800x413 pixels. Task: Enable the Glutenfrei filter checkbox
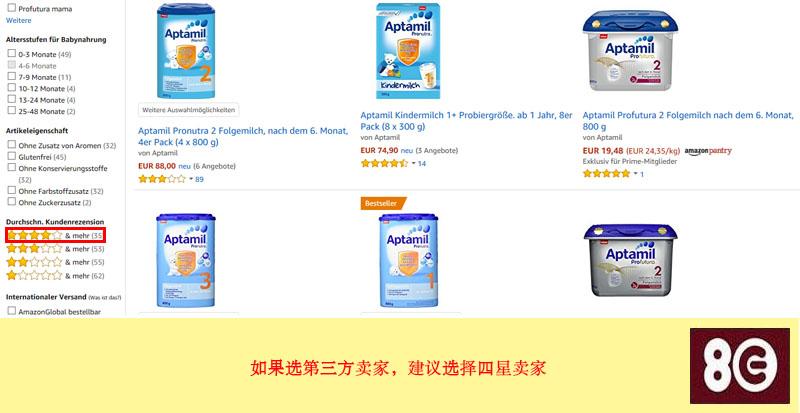[12, 157]
